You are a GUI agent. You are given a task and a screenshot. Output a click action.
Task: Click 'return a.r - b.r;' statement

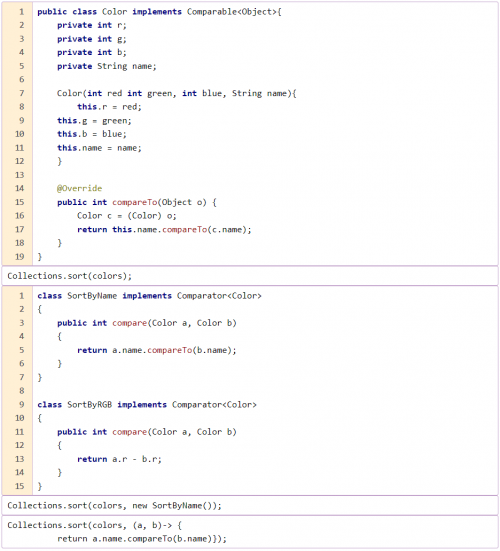tap(119, 459)
